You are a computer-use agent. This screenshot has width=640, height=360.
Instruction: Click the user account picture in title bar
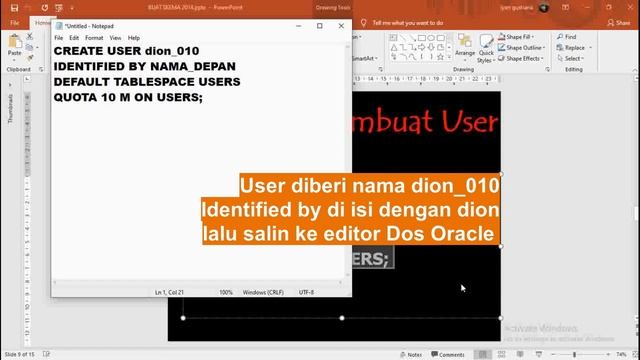(x=544, y=7)
